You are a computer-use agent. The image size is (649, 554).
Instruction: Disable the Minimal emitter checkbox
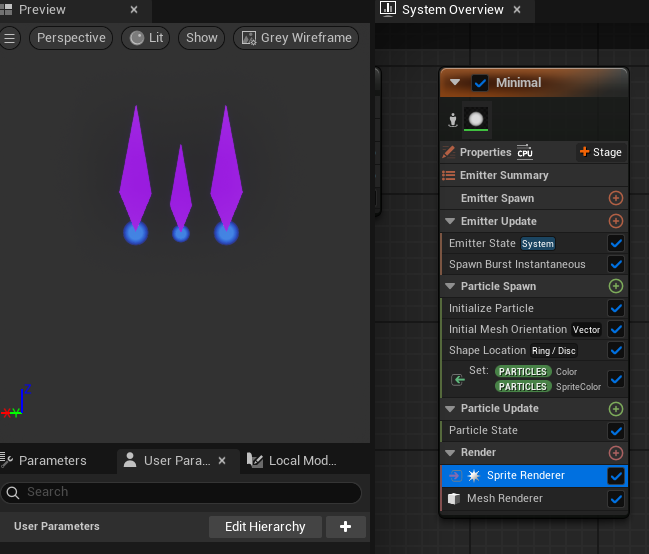click(x=480, y=83)
